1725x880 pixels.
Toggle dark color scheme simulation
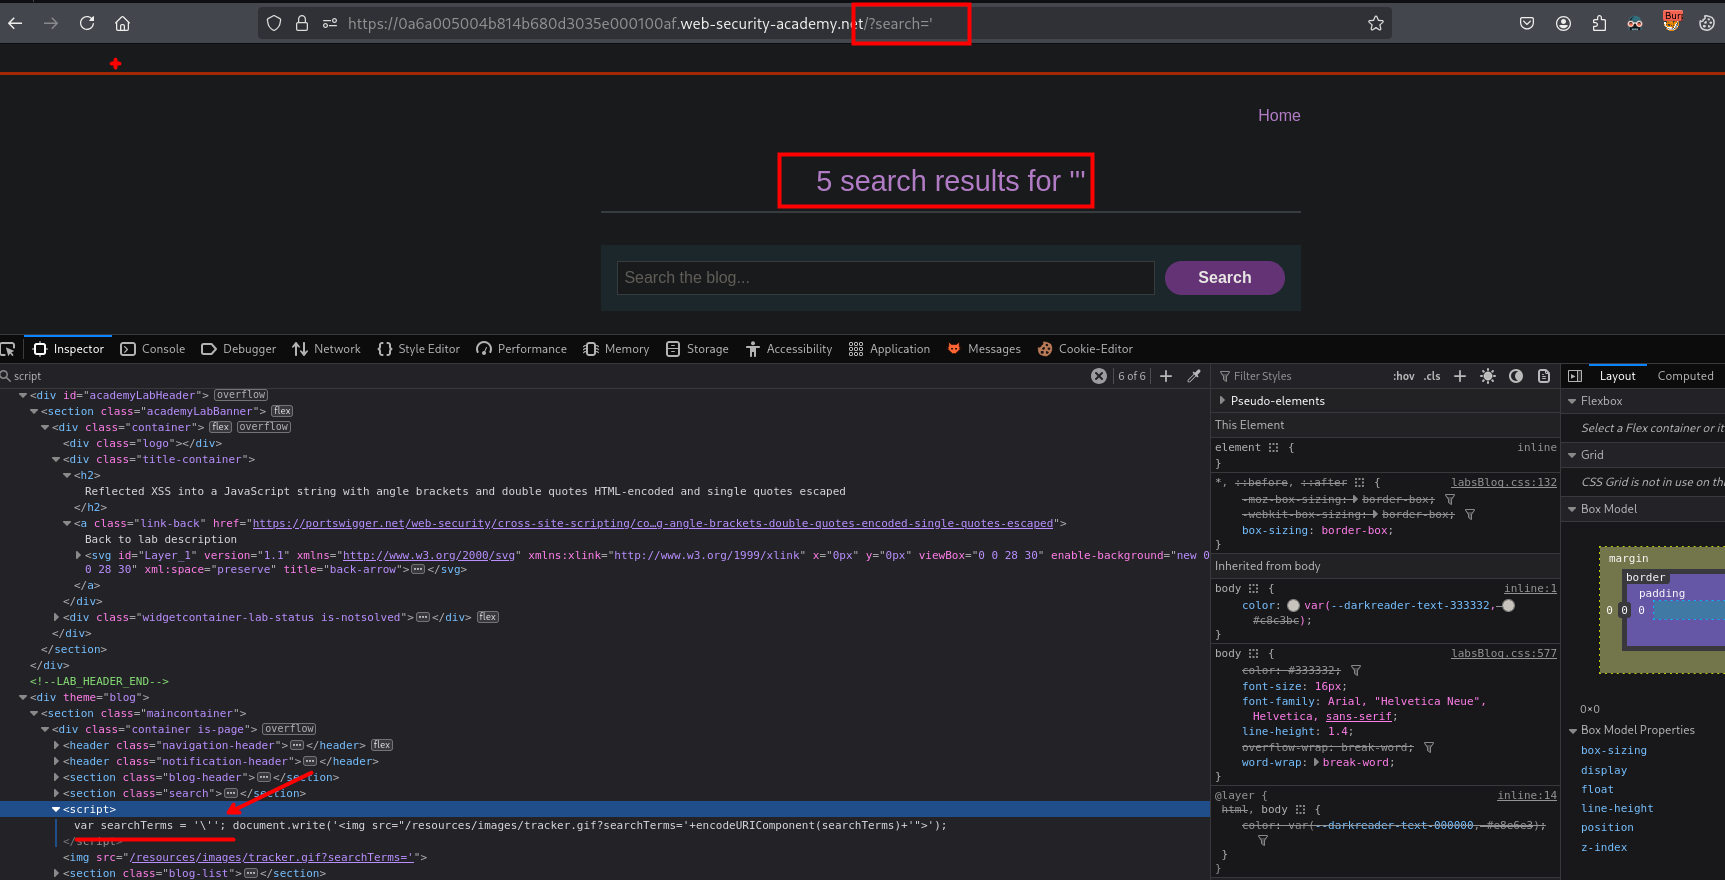click(x=1516, y=376)
